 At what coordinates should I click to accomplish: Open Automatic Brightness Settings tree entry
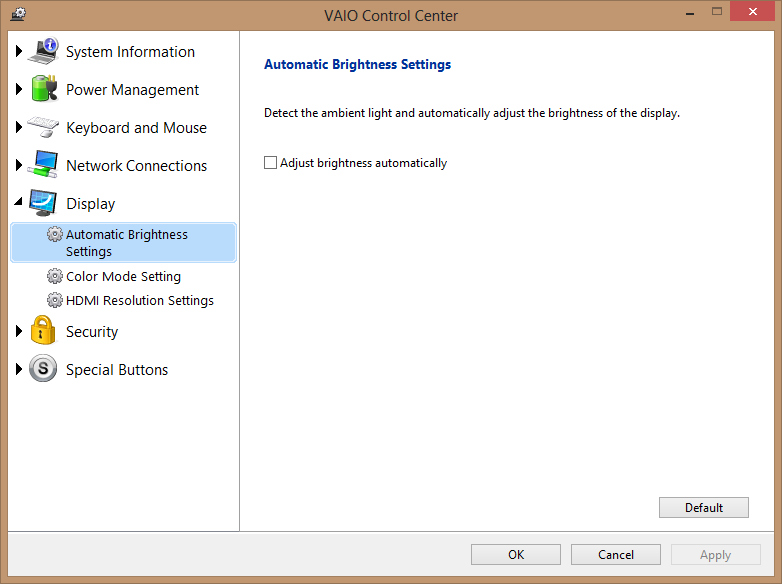[123, 242]
